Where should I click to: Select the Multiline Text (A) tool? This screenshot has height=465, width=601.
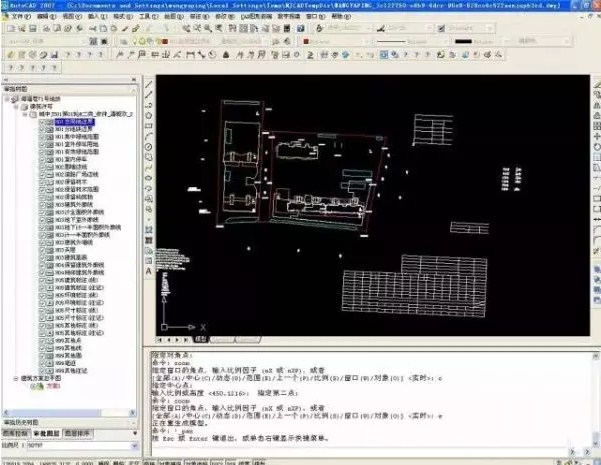tap(149, 271)
